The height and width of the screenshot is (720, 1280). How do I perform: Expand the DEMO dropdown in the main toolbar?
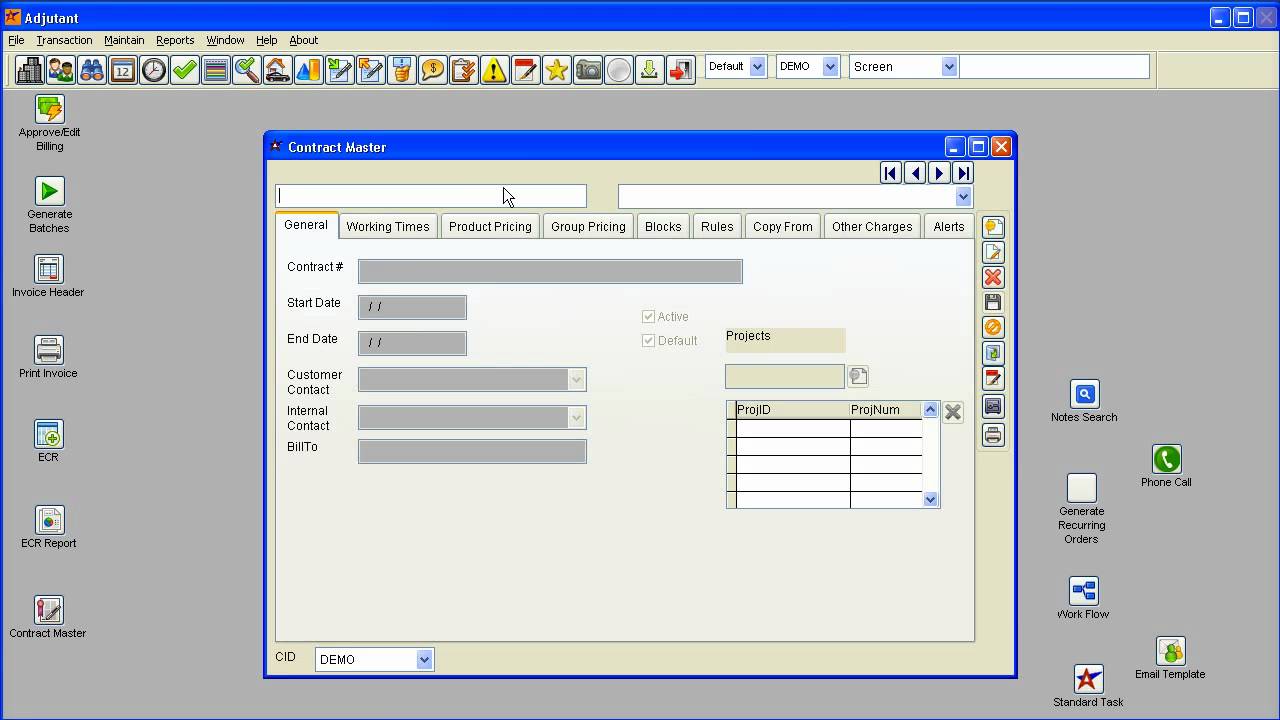(830, 66)
